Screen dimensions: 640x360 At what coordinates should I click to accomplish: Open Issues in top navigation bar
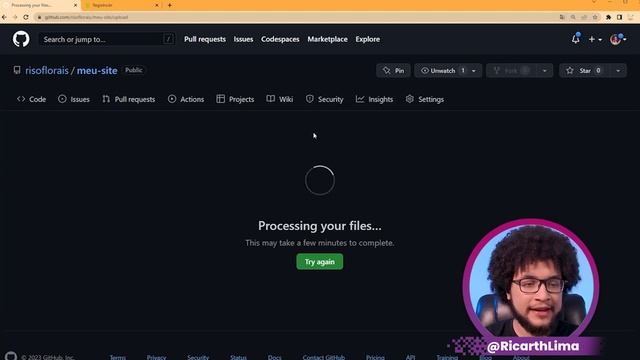243,39
